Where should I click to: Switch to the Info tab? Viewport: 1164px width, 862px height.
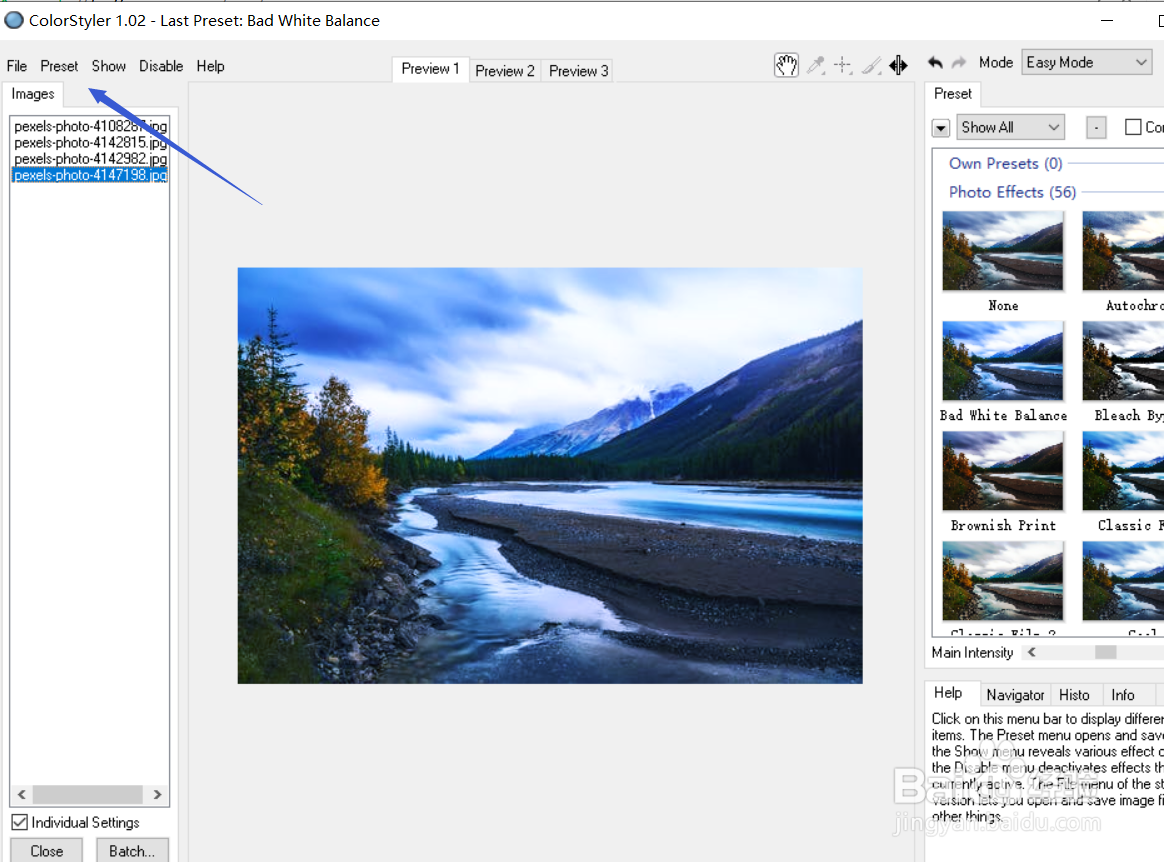point(1122,695)
